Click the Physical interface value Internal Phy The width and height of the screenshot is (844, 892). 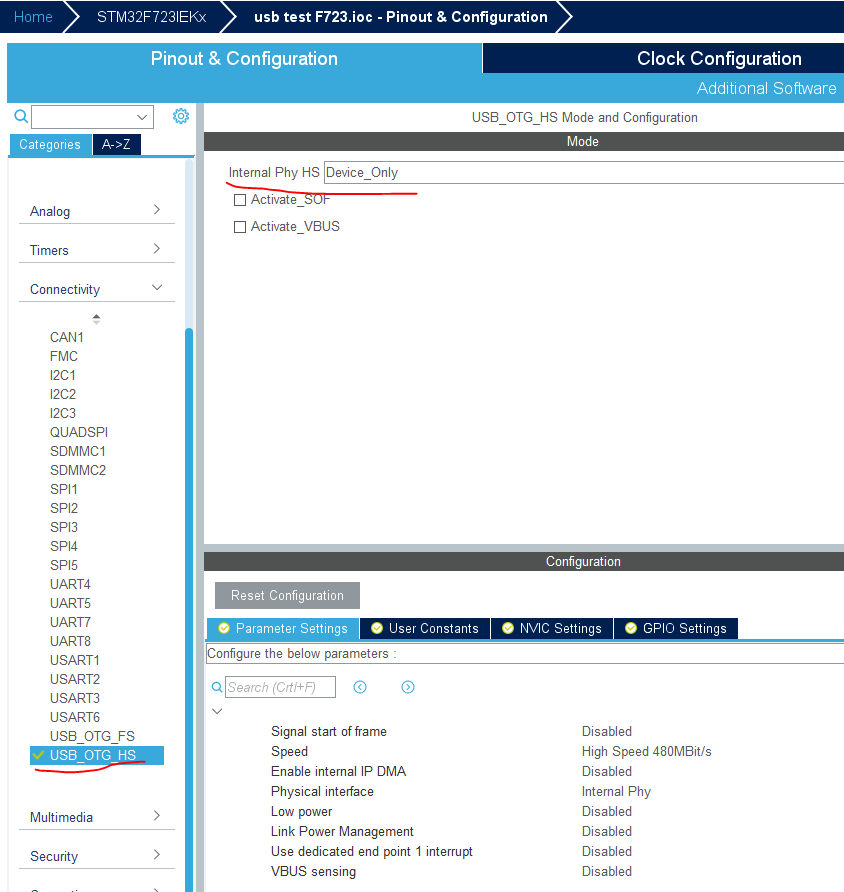tap(616, 791)
